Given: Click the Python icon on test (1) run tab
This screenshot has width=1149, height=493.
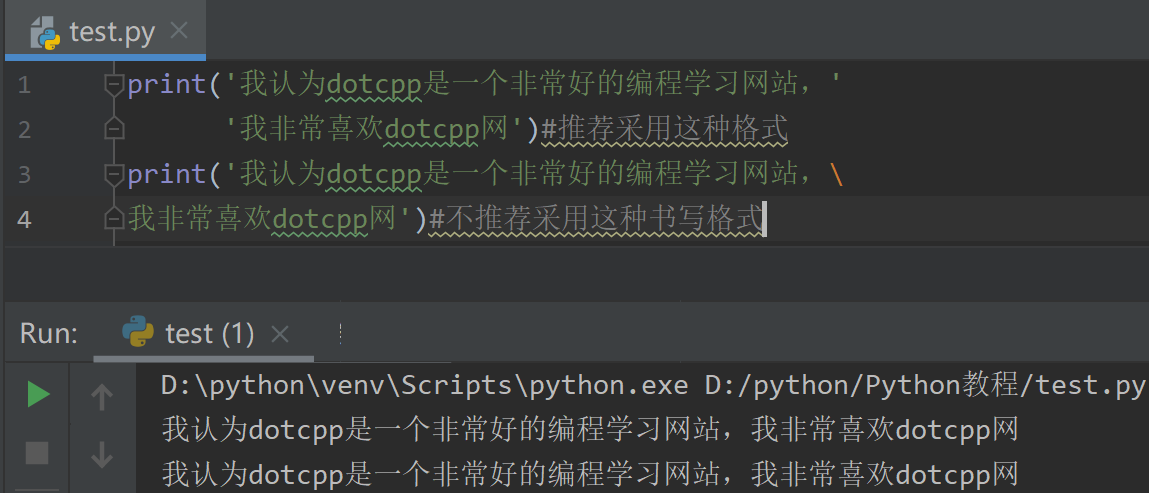Looking at the screenshot, I should tap(137, 332).
